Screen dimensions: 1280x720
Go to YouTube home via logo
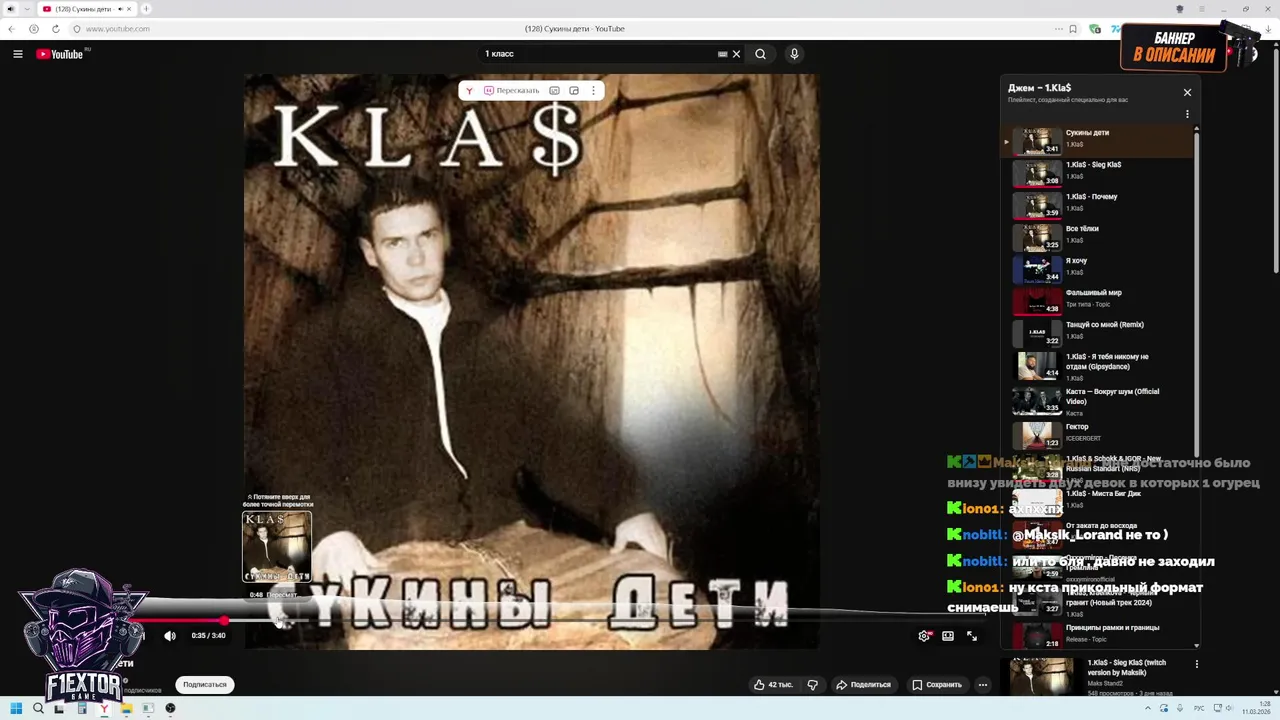(x=61, y=54)
